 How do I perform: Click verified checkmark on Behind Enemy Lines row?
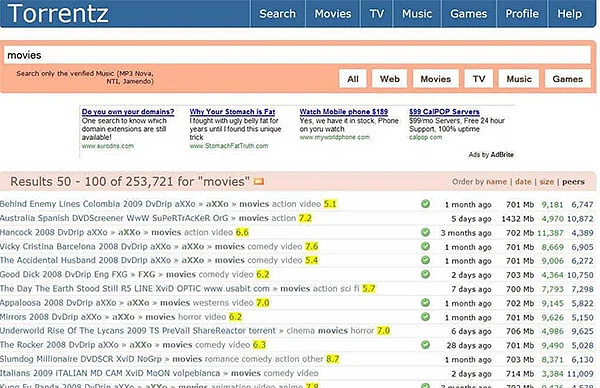(x=425, y=204)
